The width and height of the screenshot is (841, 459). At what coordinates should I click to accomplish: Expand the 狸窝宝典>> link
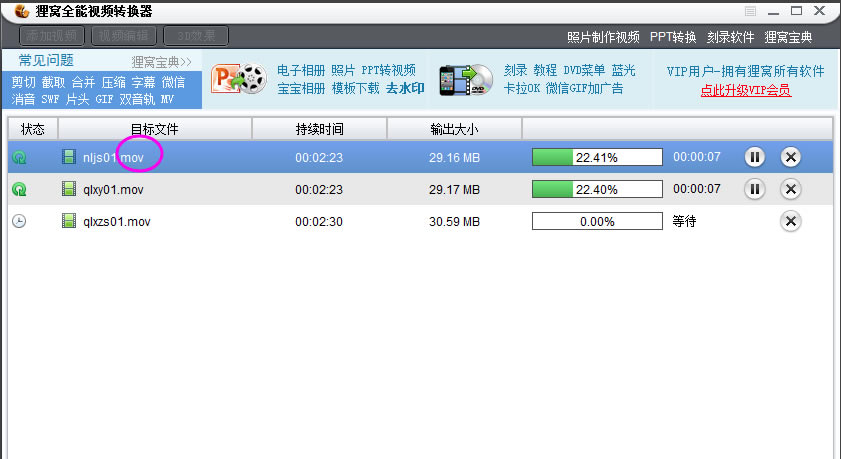[161, 62]
